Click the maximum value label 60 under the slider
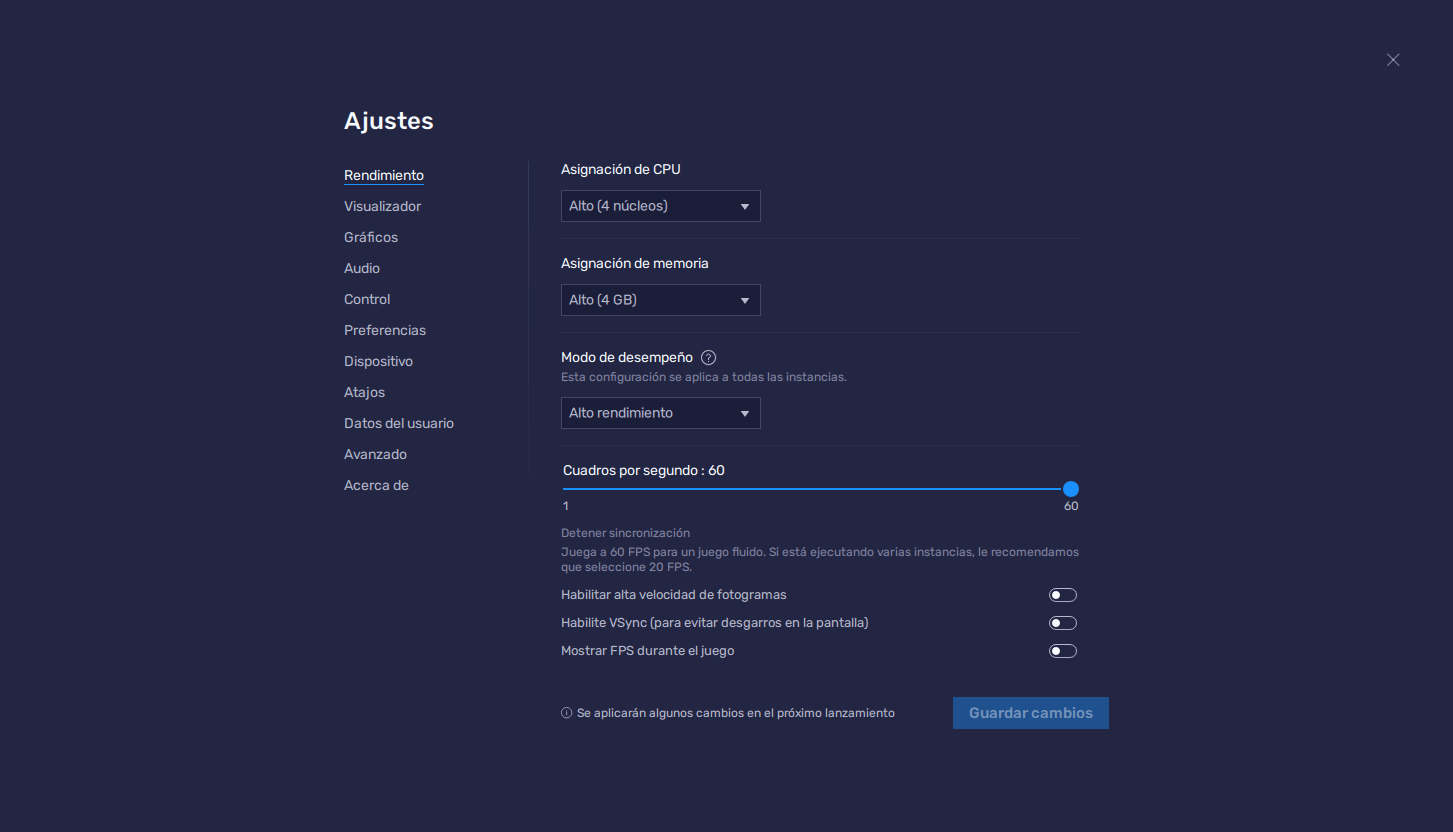 point(1071,506)
